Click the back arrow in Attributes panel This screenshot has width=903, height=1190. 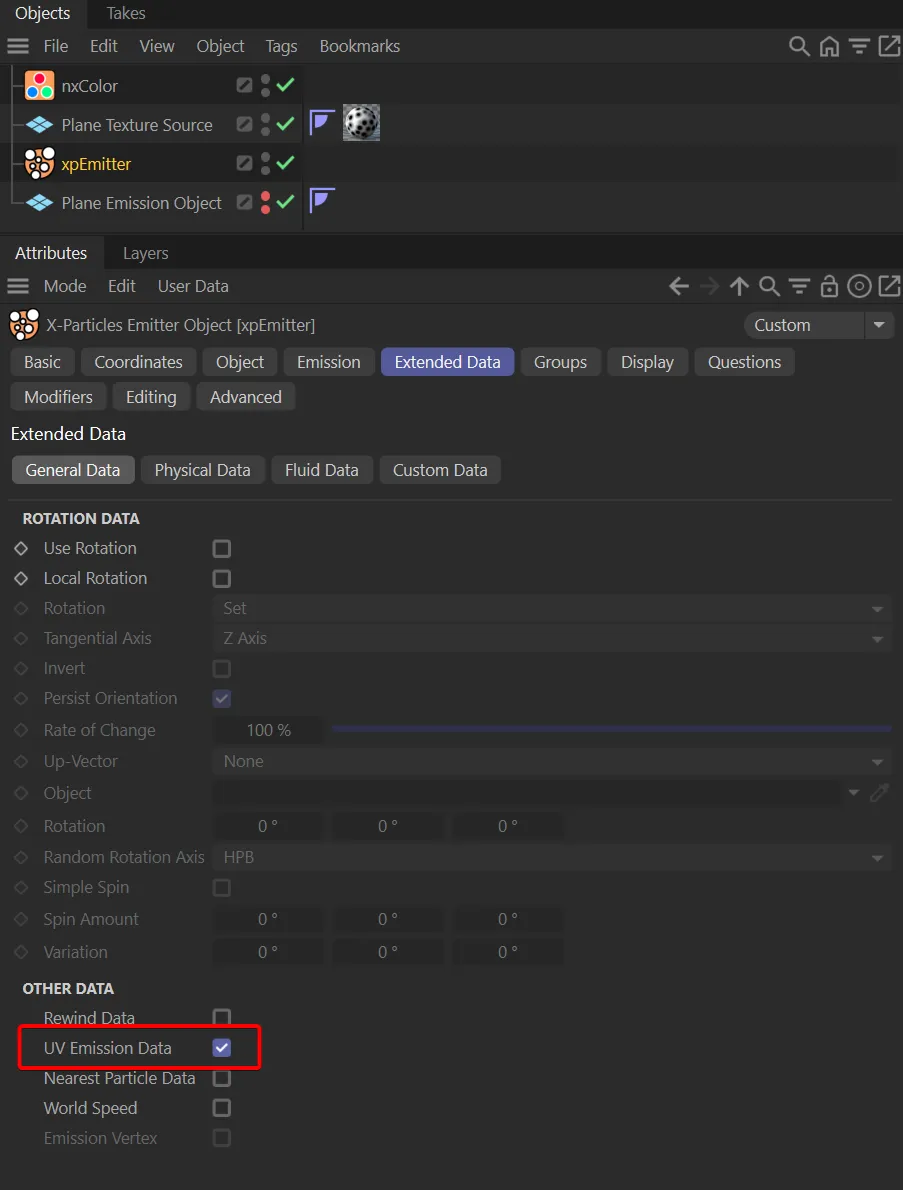point(679,286)
